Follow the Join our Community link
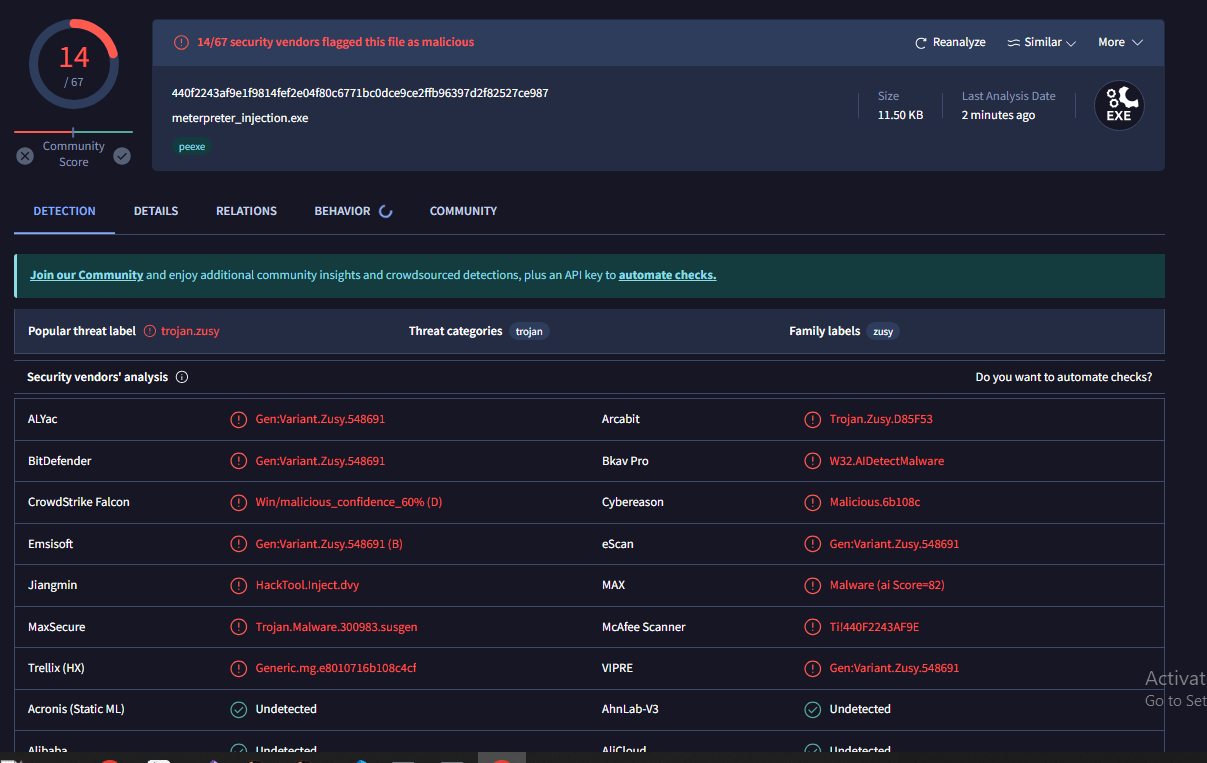1207x763 pixels. pyautogui.click(x=86, y=275)
